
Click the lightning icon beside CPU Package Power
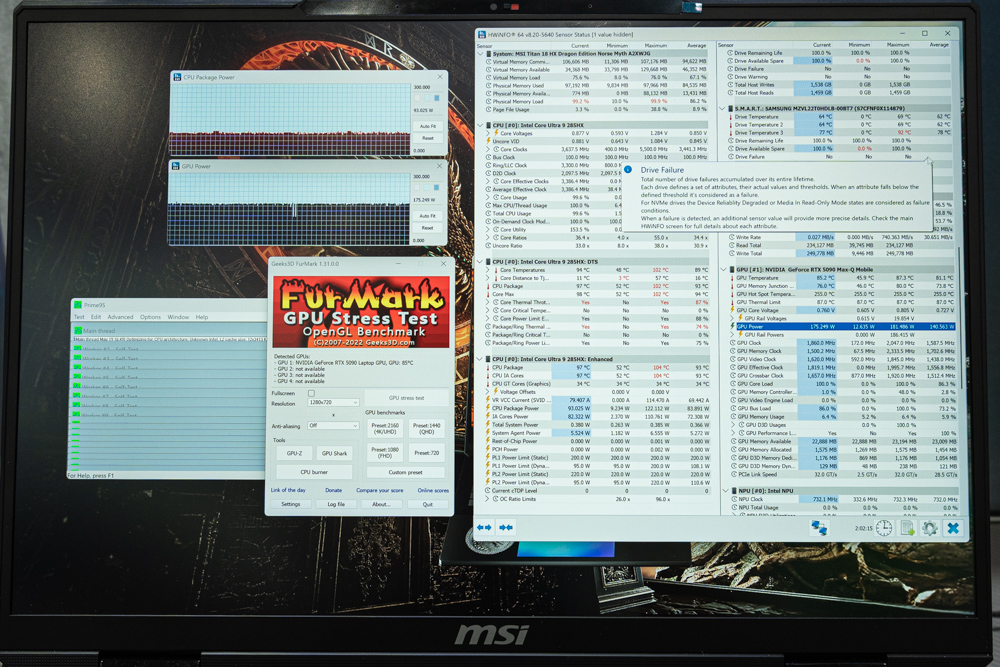click(x=488, y=408)
